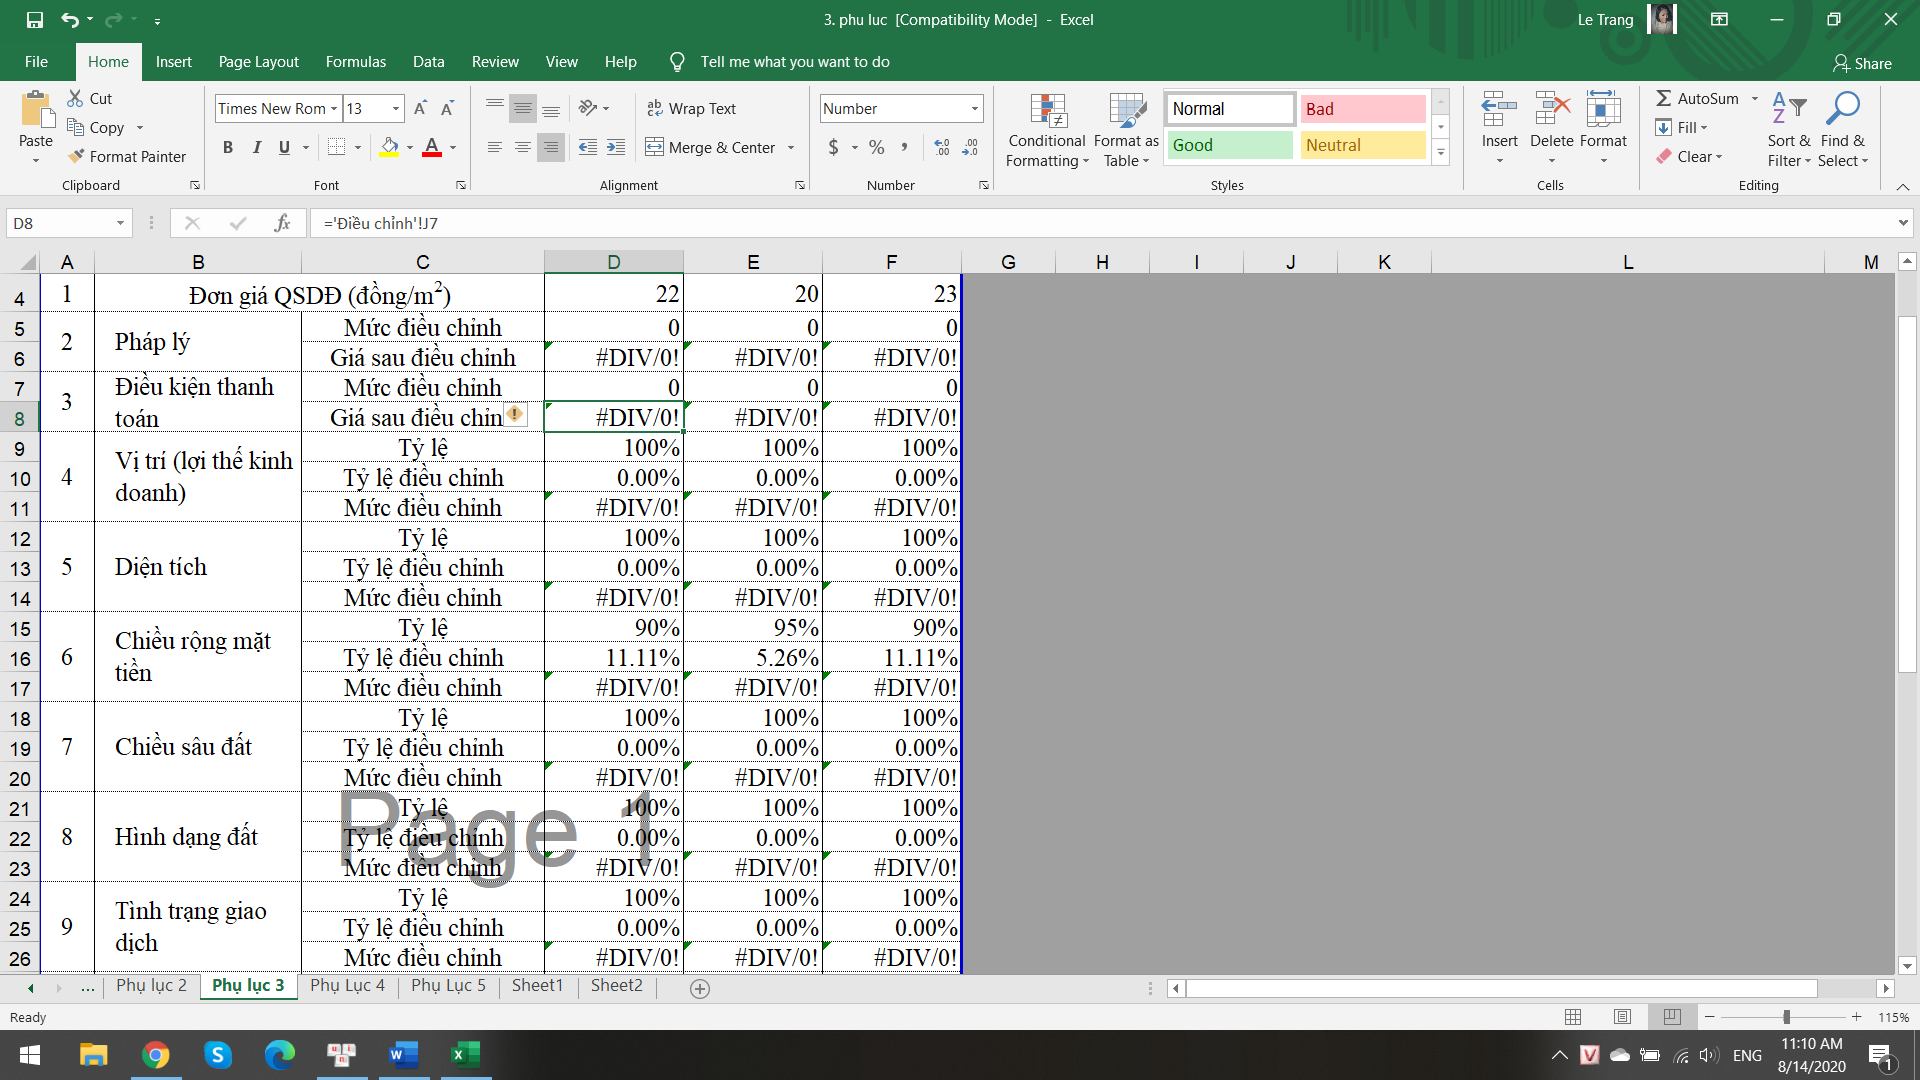Click the Insert Function fx icon

click(x=282, y=223)
